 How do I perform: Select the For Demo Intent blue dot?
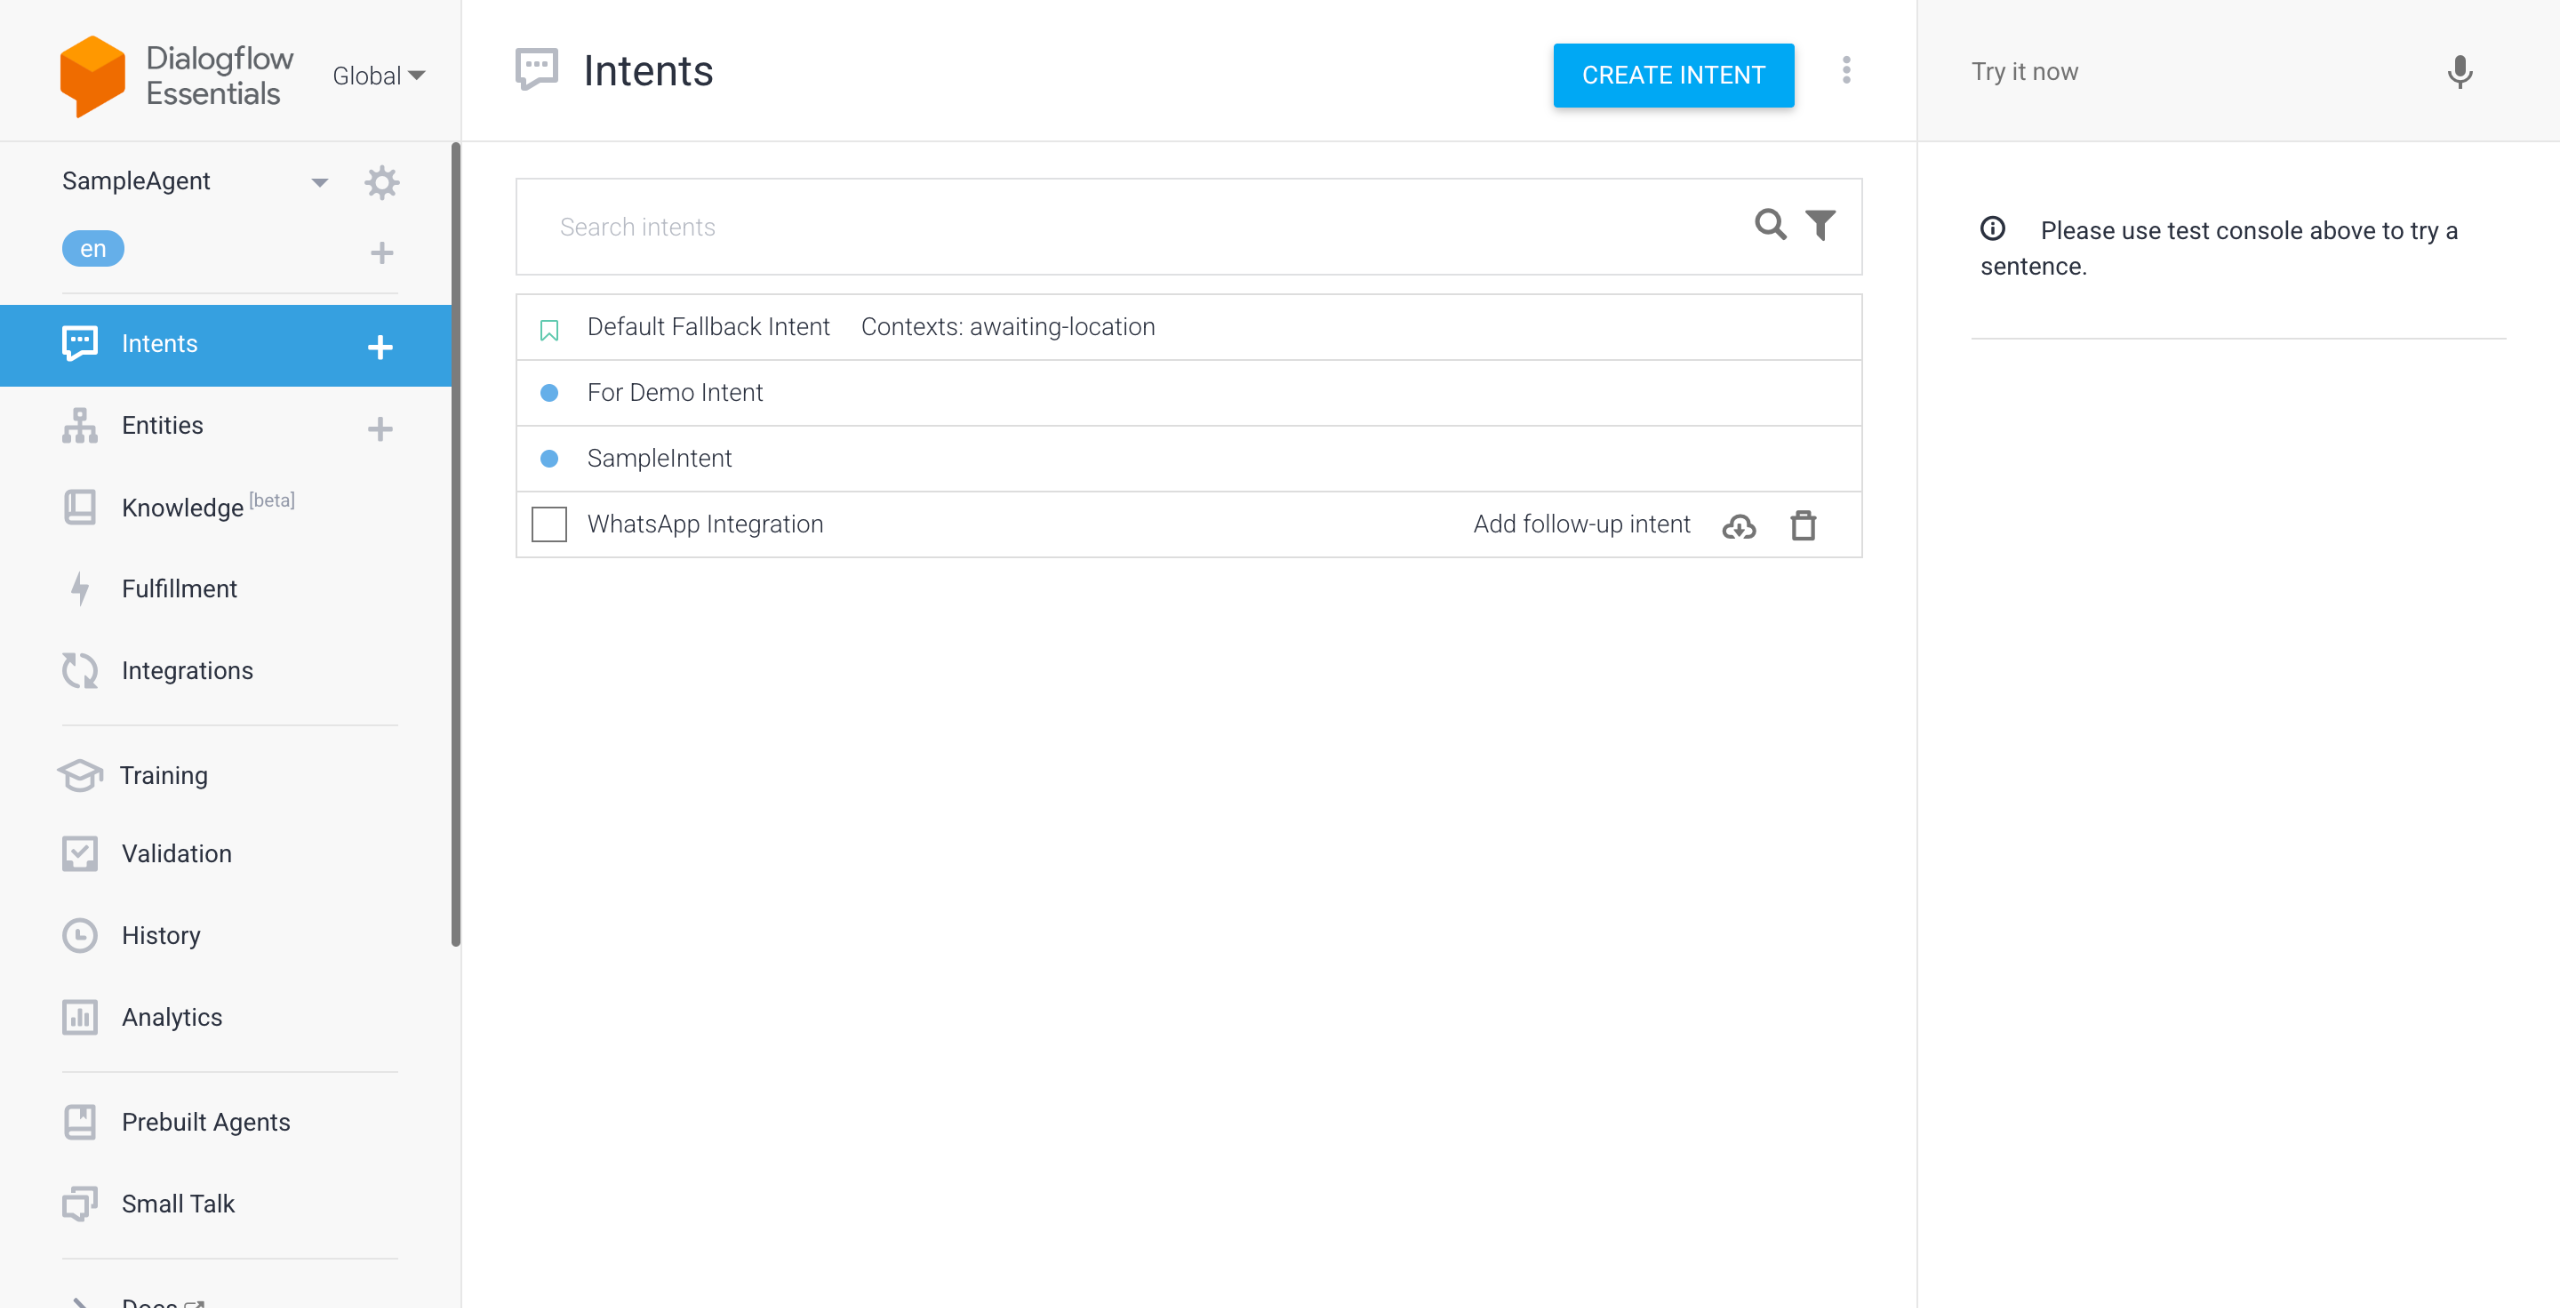click(x=549, y=393)
